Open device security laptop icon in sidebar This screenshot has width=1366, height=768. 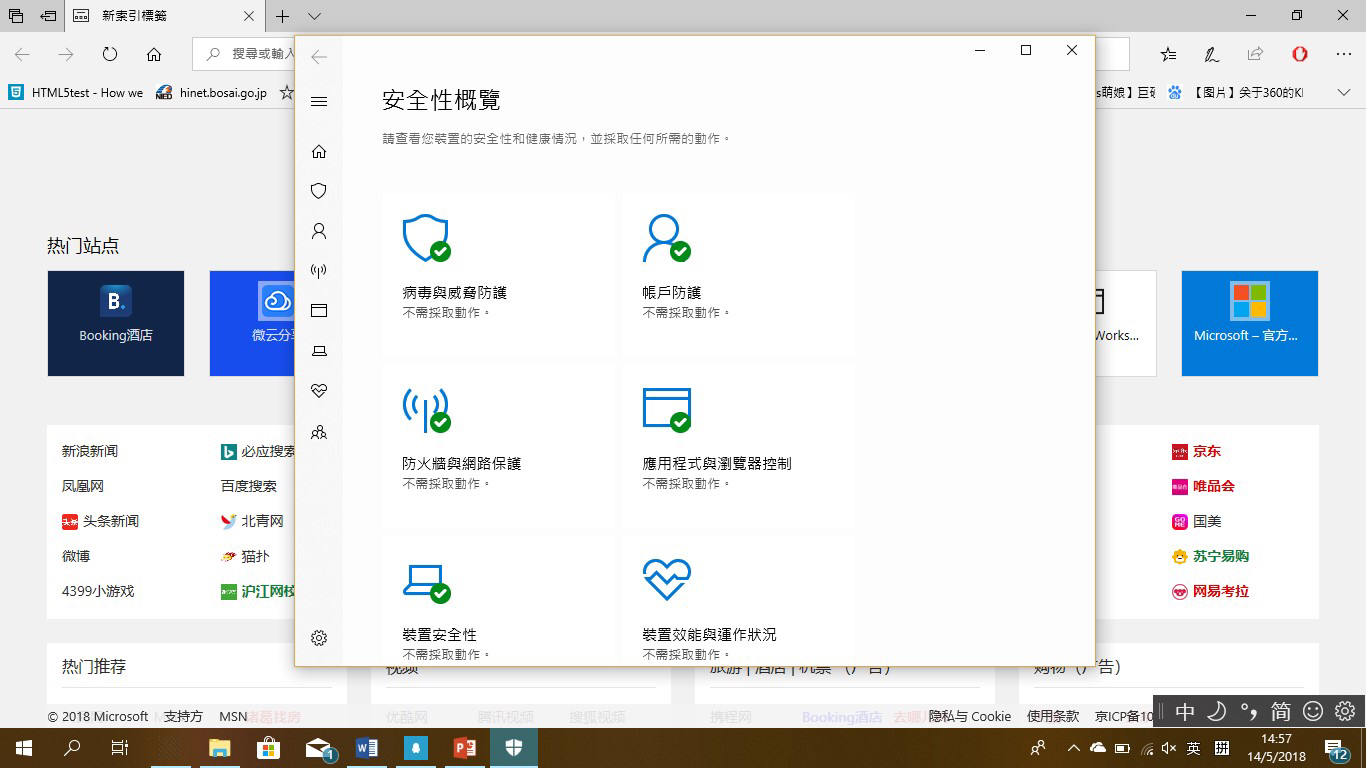319,351
